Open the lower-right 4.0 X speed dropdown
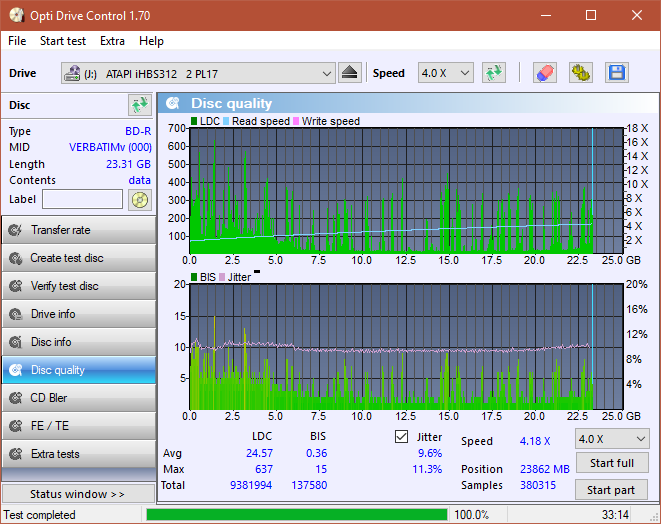This screenshot has width=661, height=524. click(x=612, y=439)
